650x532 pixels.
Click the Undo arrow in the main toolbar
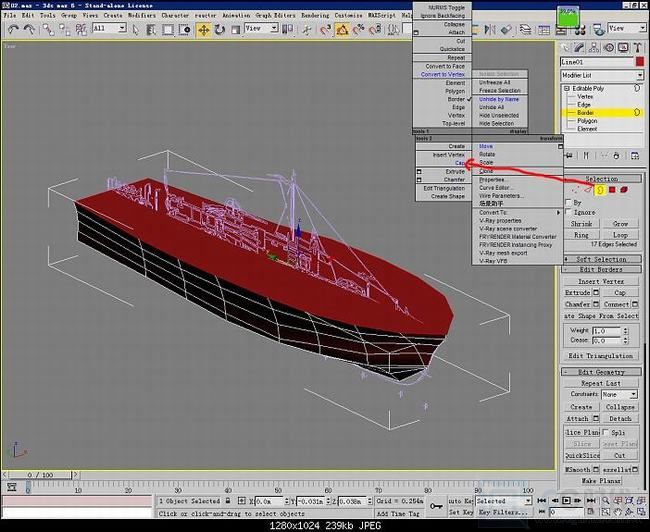(x=13, y=29)
